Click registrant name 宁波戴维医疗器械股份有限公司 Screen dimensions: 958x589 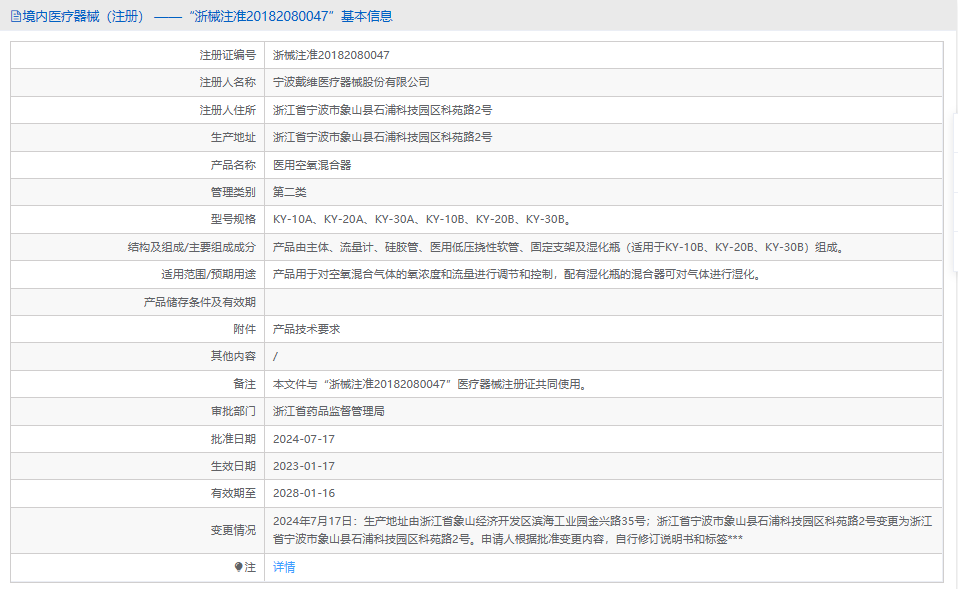pyautogui.click(x=351, y=82)
